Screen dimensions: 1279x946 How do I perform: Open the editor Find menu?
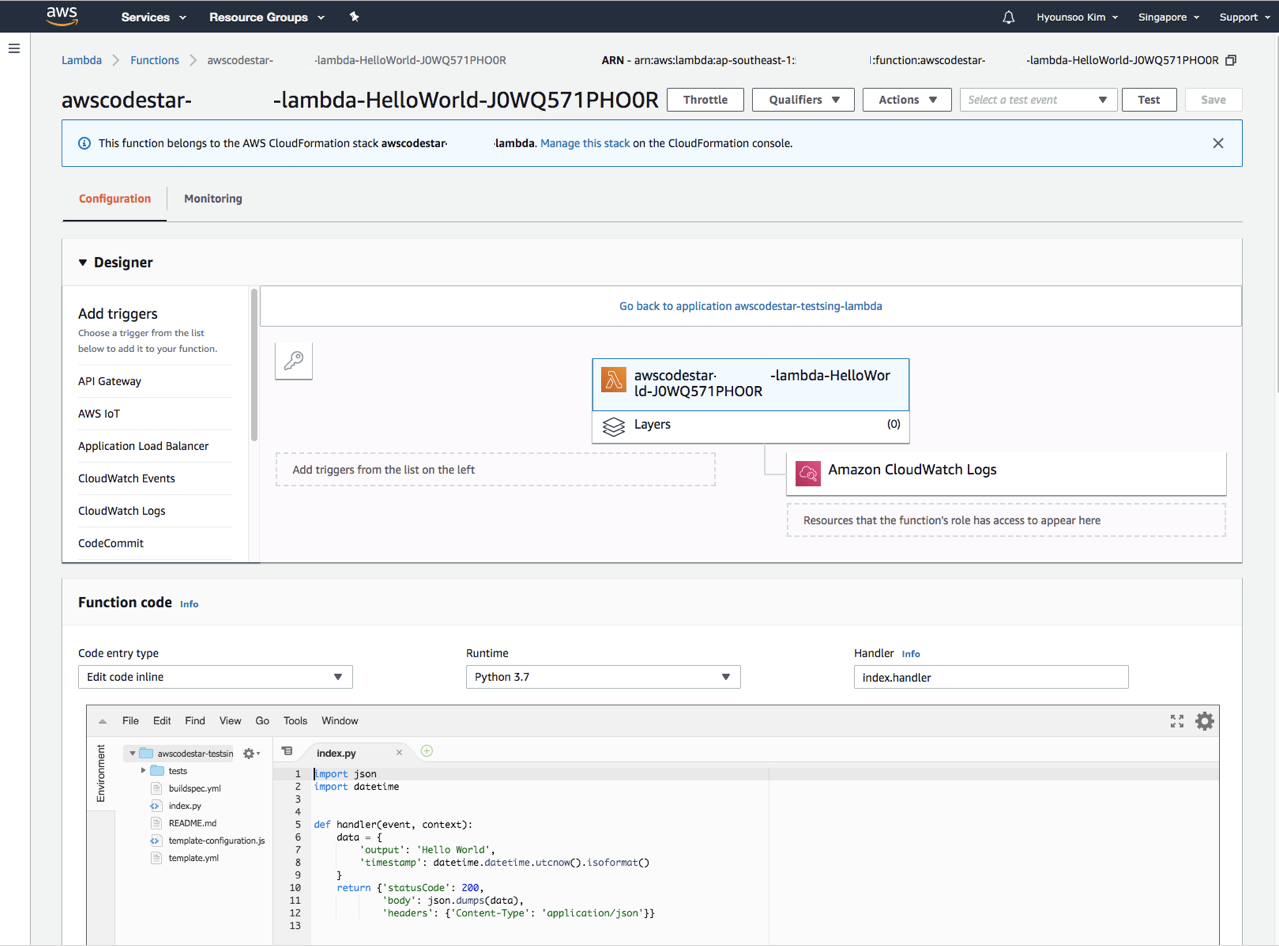pyautogui.click(x=195, y=721)
